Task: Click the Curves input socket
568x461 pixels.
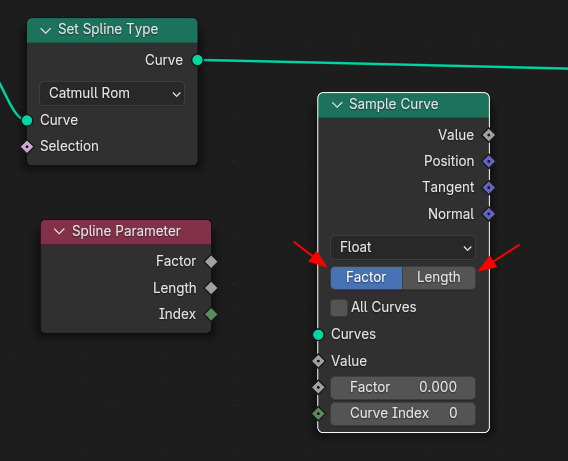Action: pos(318,335)
